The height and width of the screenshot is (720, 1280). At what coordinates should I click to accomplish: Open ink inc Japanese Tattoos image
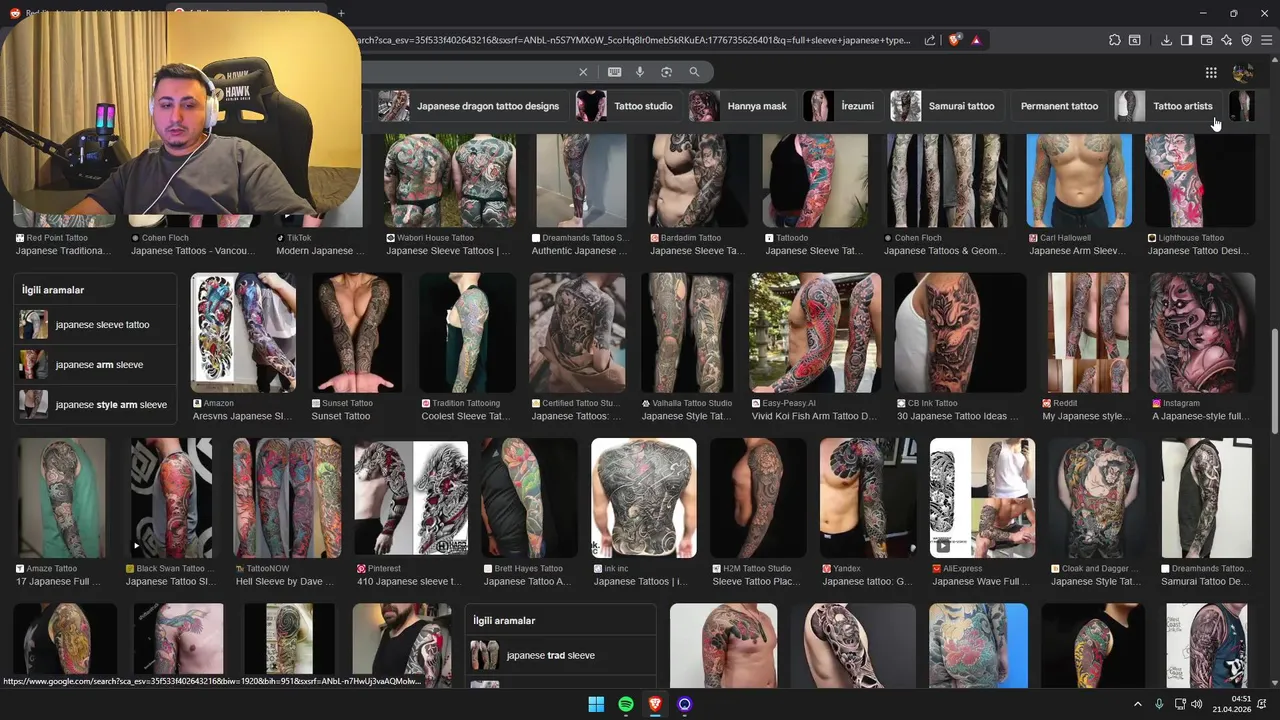click(644, 498)
